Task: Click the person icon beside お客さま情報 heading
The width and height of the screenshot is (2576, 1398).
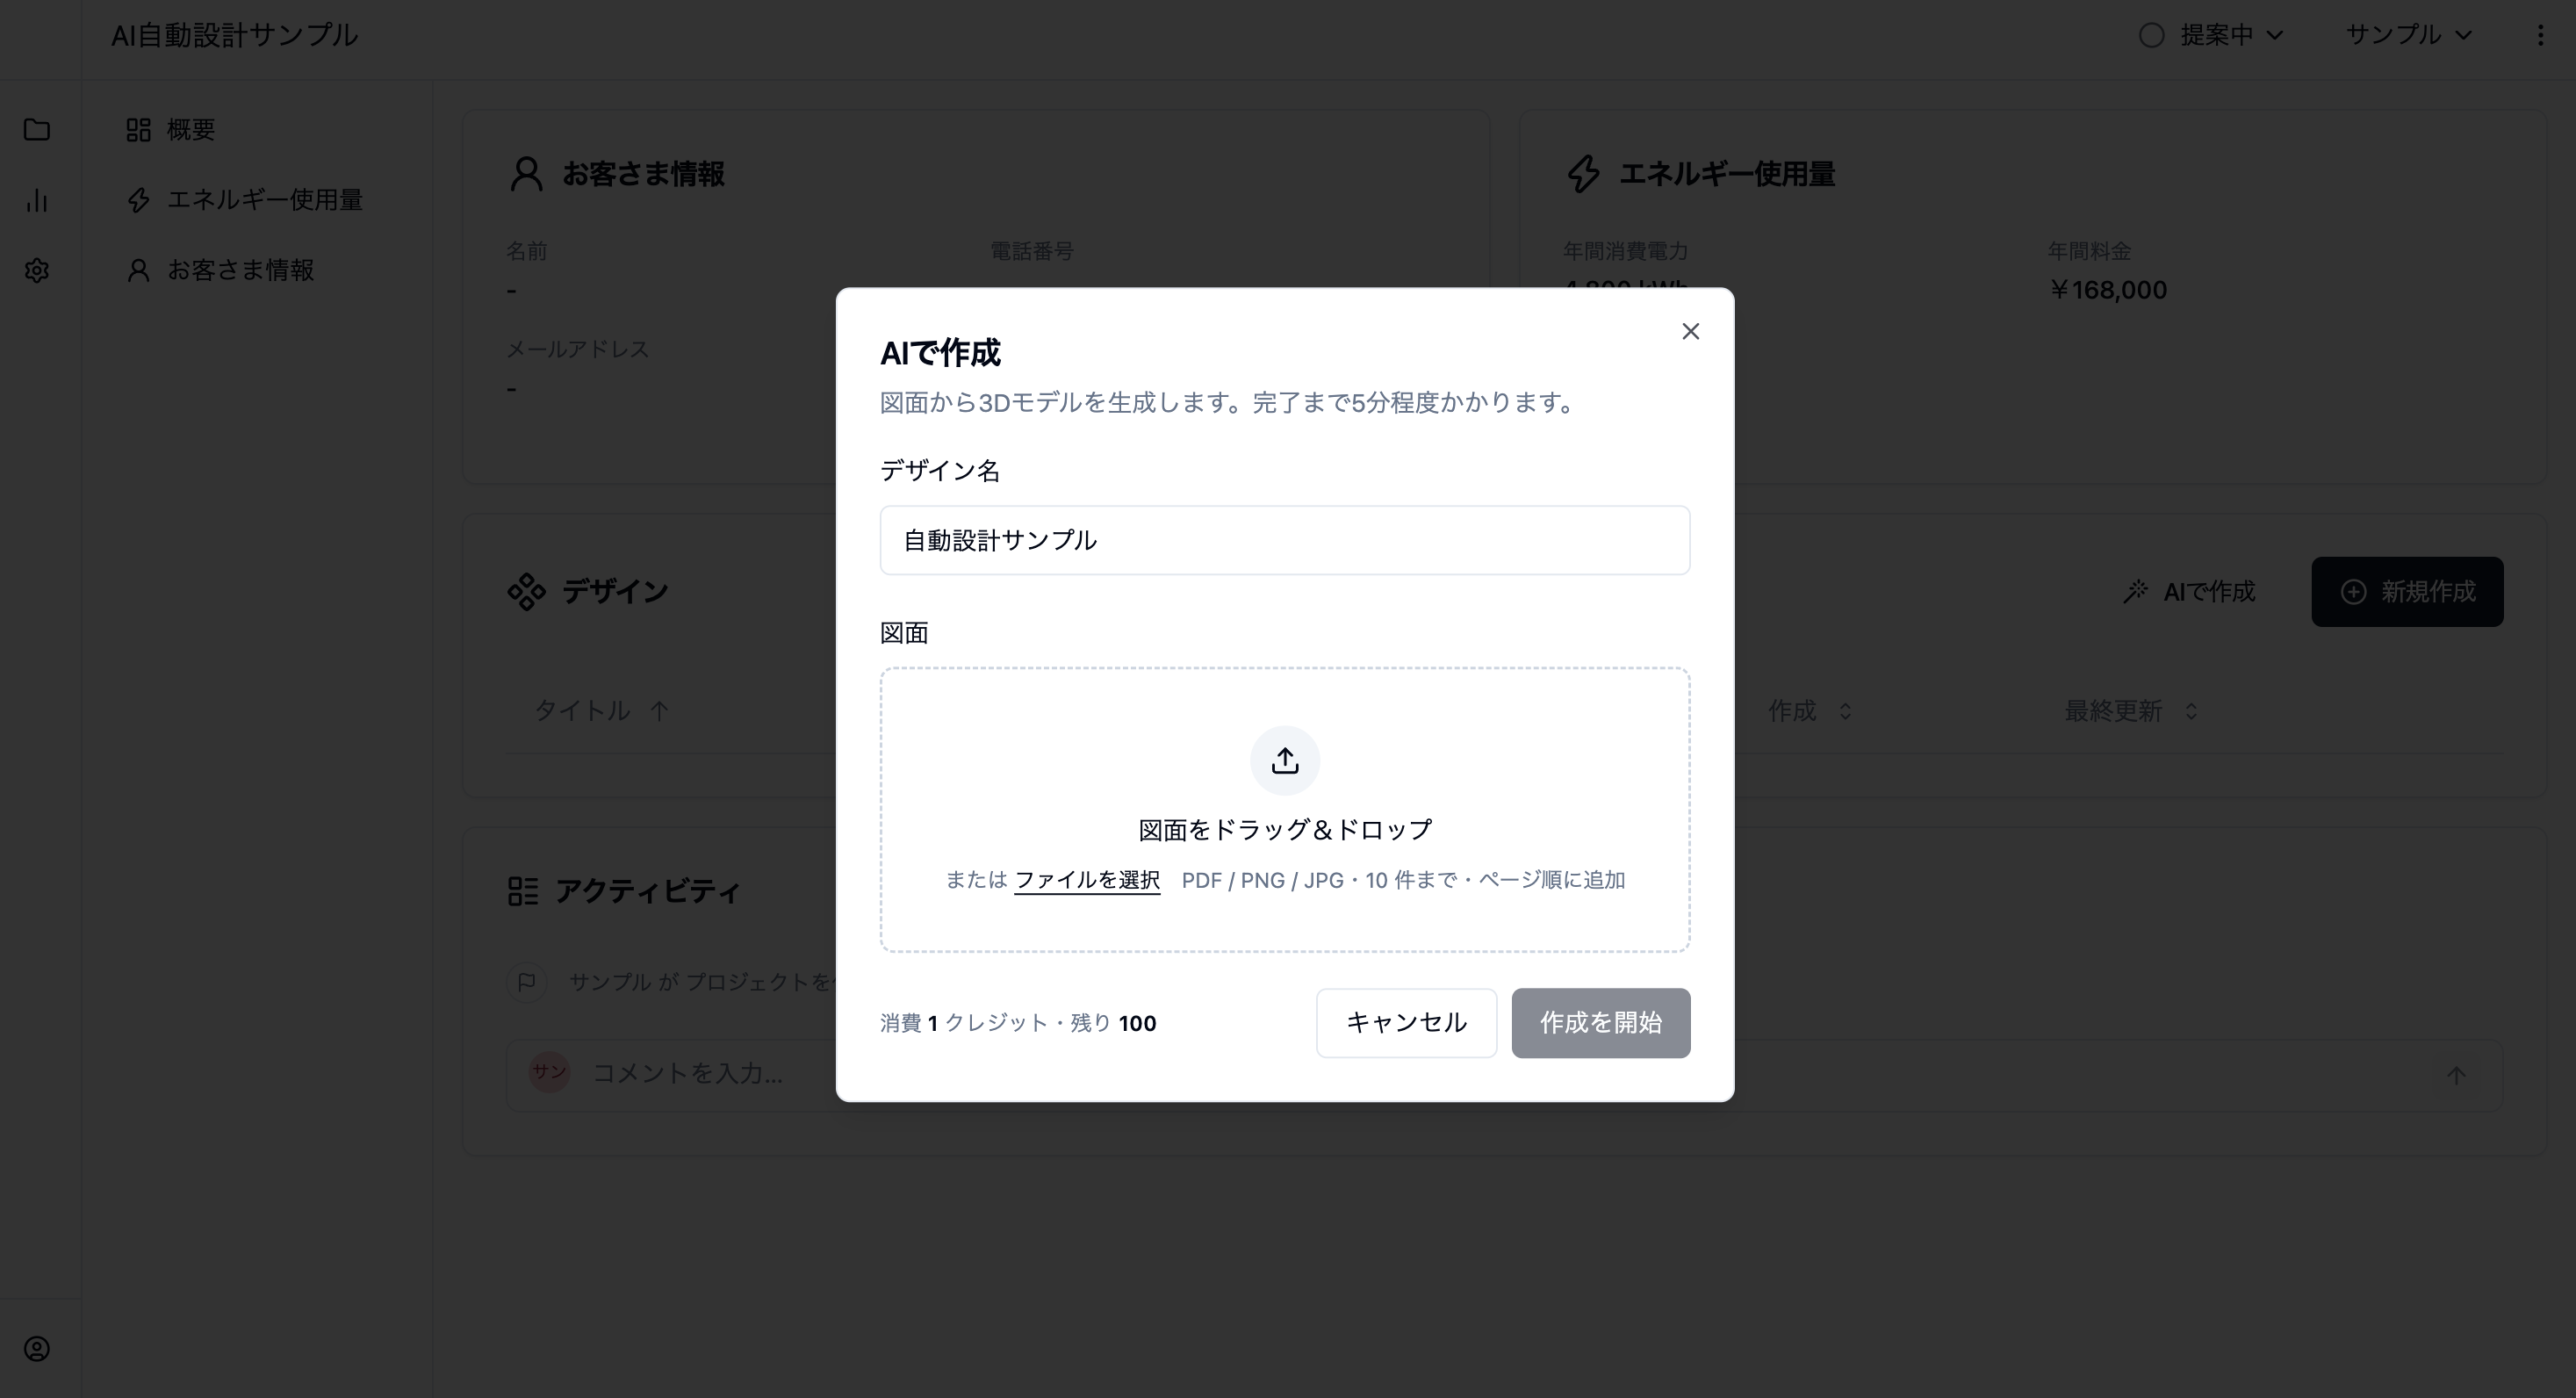Action: 526,174
